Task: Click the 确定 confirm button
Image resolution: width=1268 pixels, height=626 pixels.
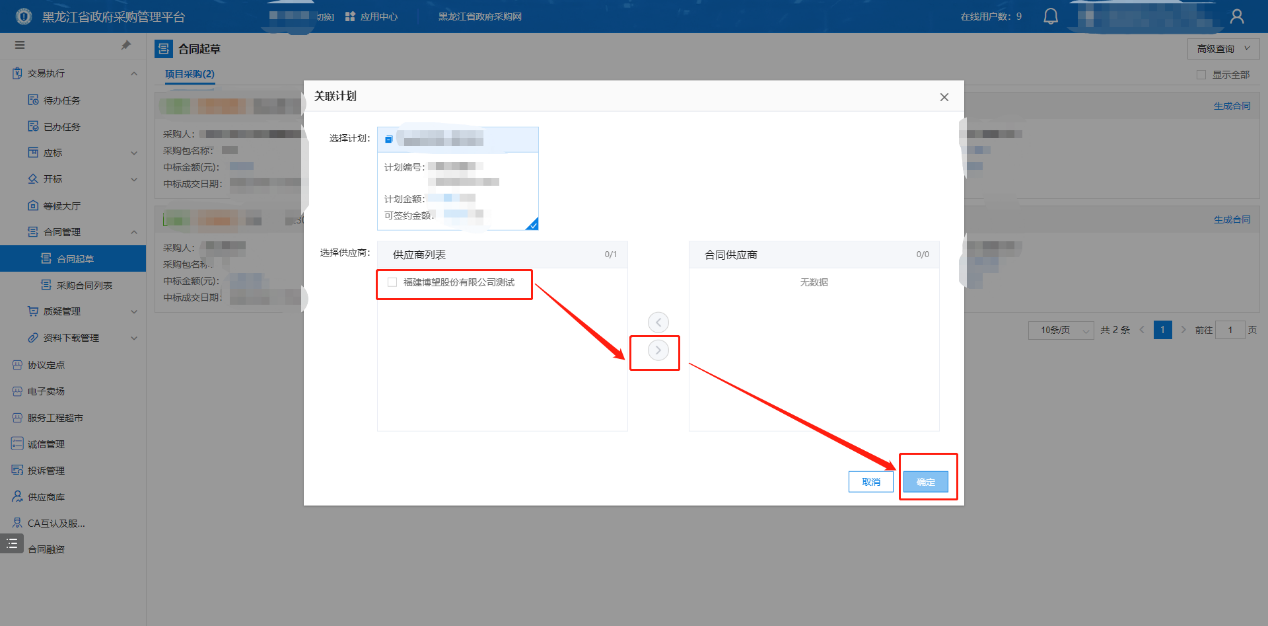Action: 926,482
